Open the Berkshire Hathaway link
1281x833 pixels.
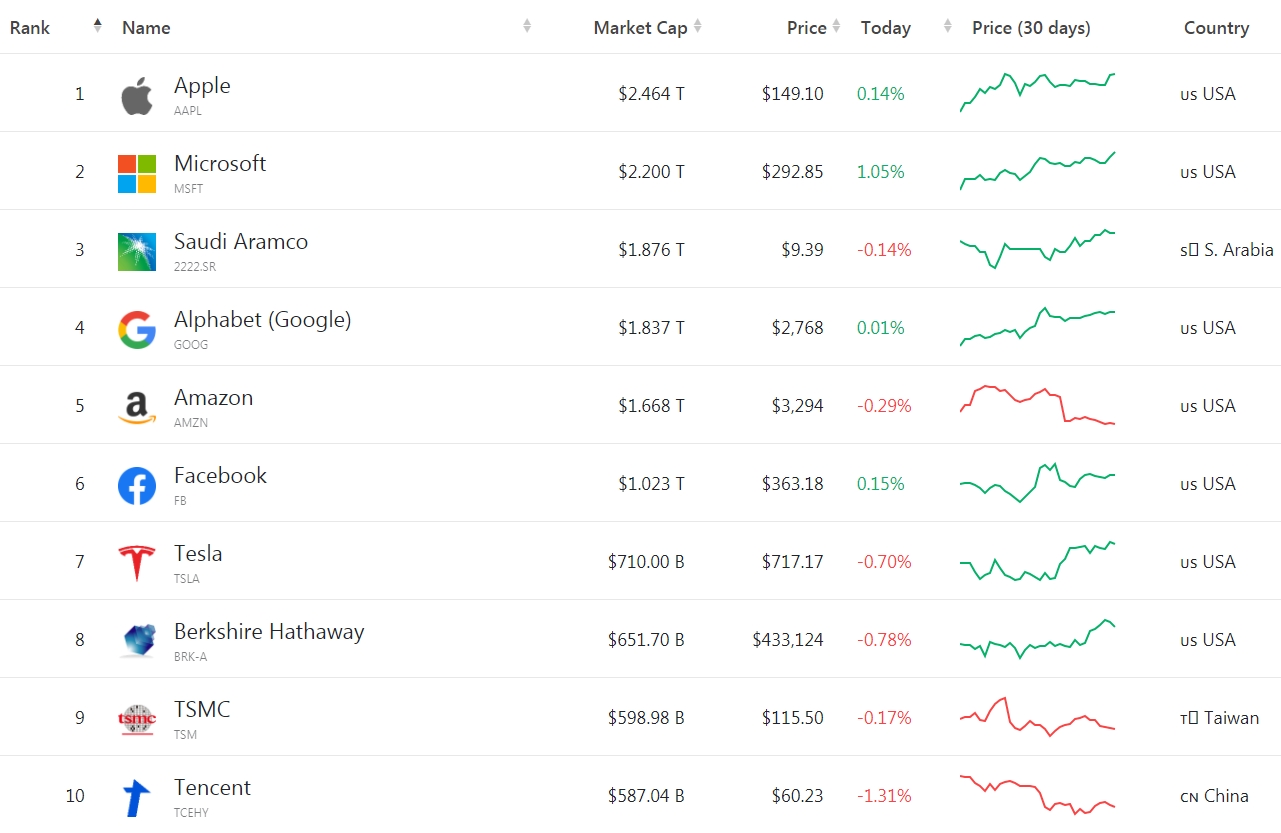tap(269, 632)
